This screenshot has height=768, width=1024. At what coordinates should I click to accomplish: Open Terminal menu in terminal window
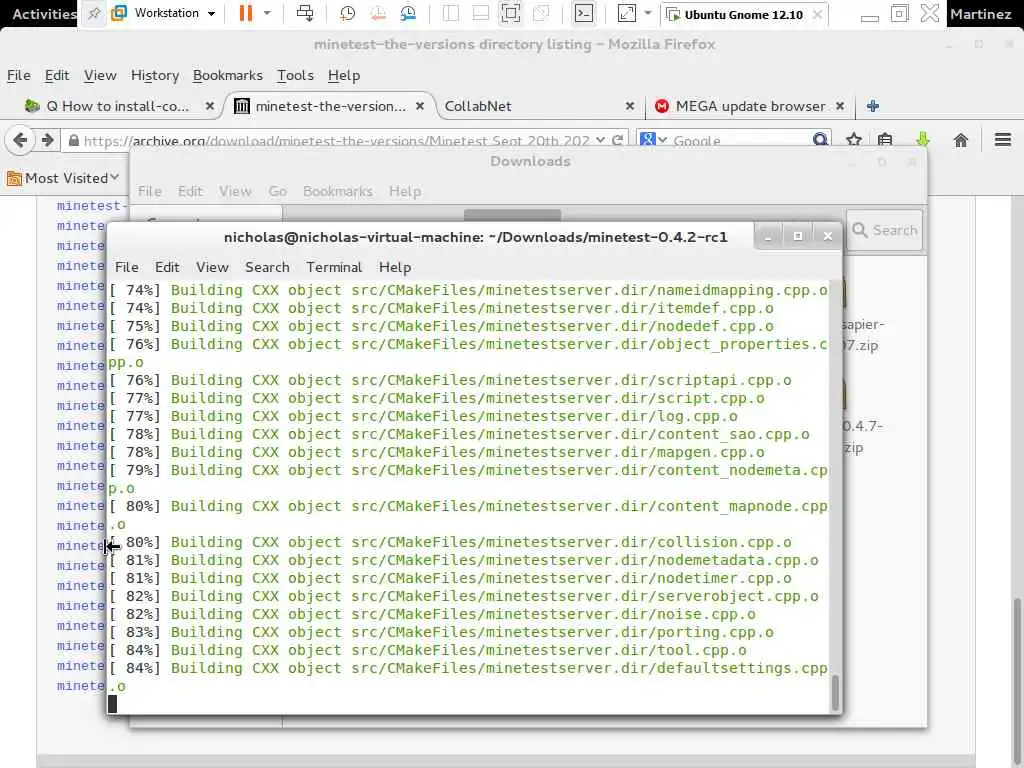click(334, 267)
